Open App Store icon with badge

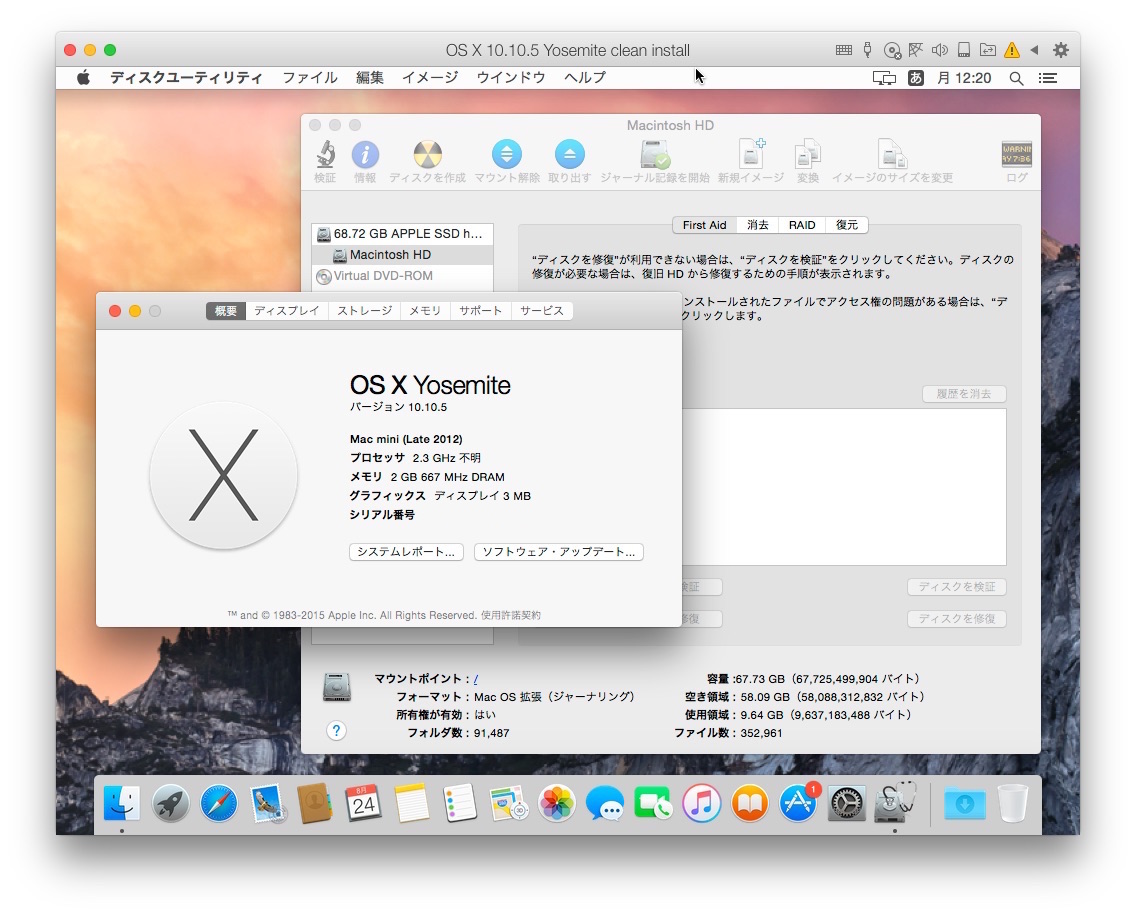coord(798,803)
